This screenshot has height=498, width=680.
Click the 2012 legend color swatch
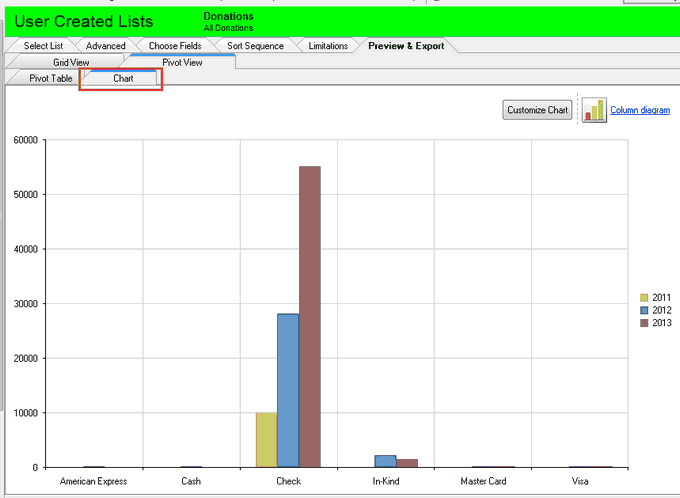[x=645, y=310]
